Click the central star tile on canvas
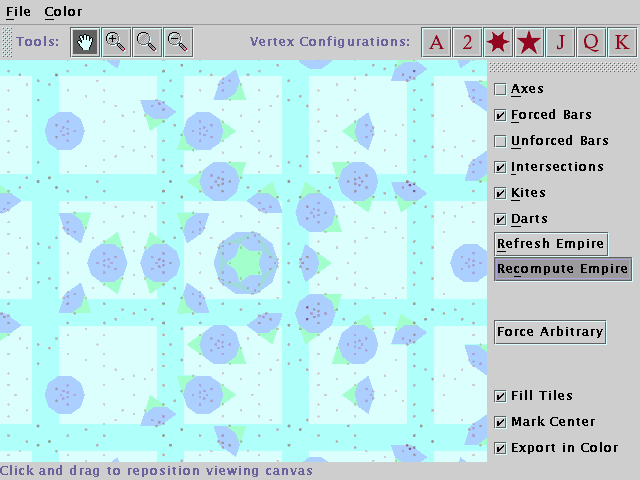The width and height of the screenshot is (640, 480). 246,263
